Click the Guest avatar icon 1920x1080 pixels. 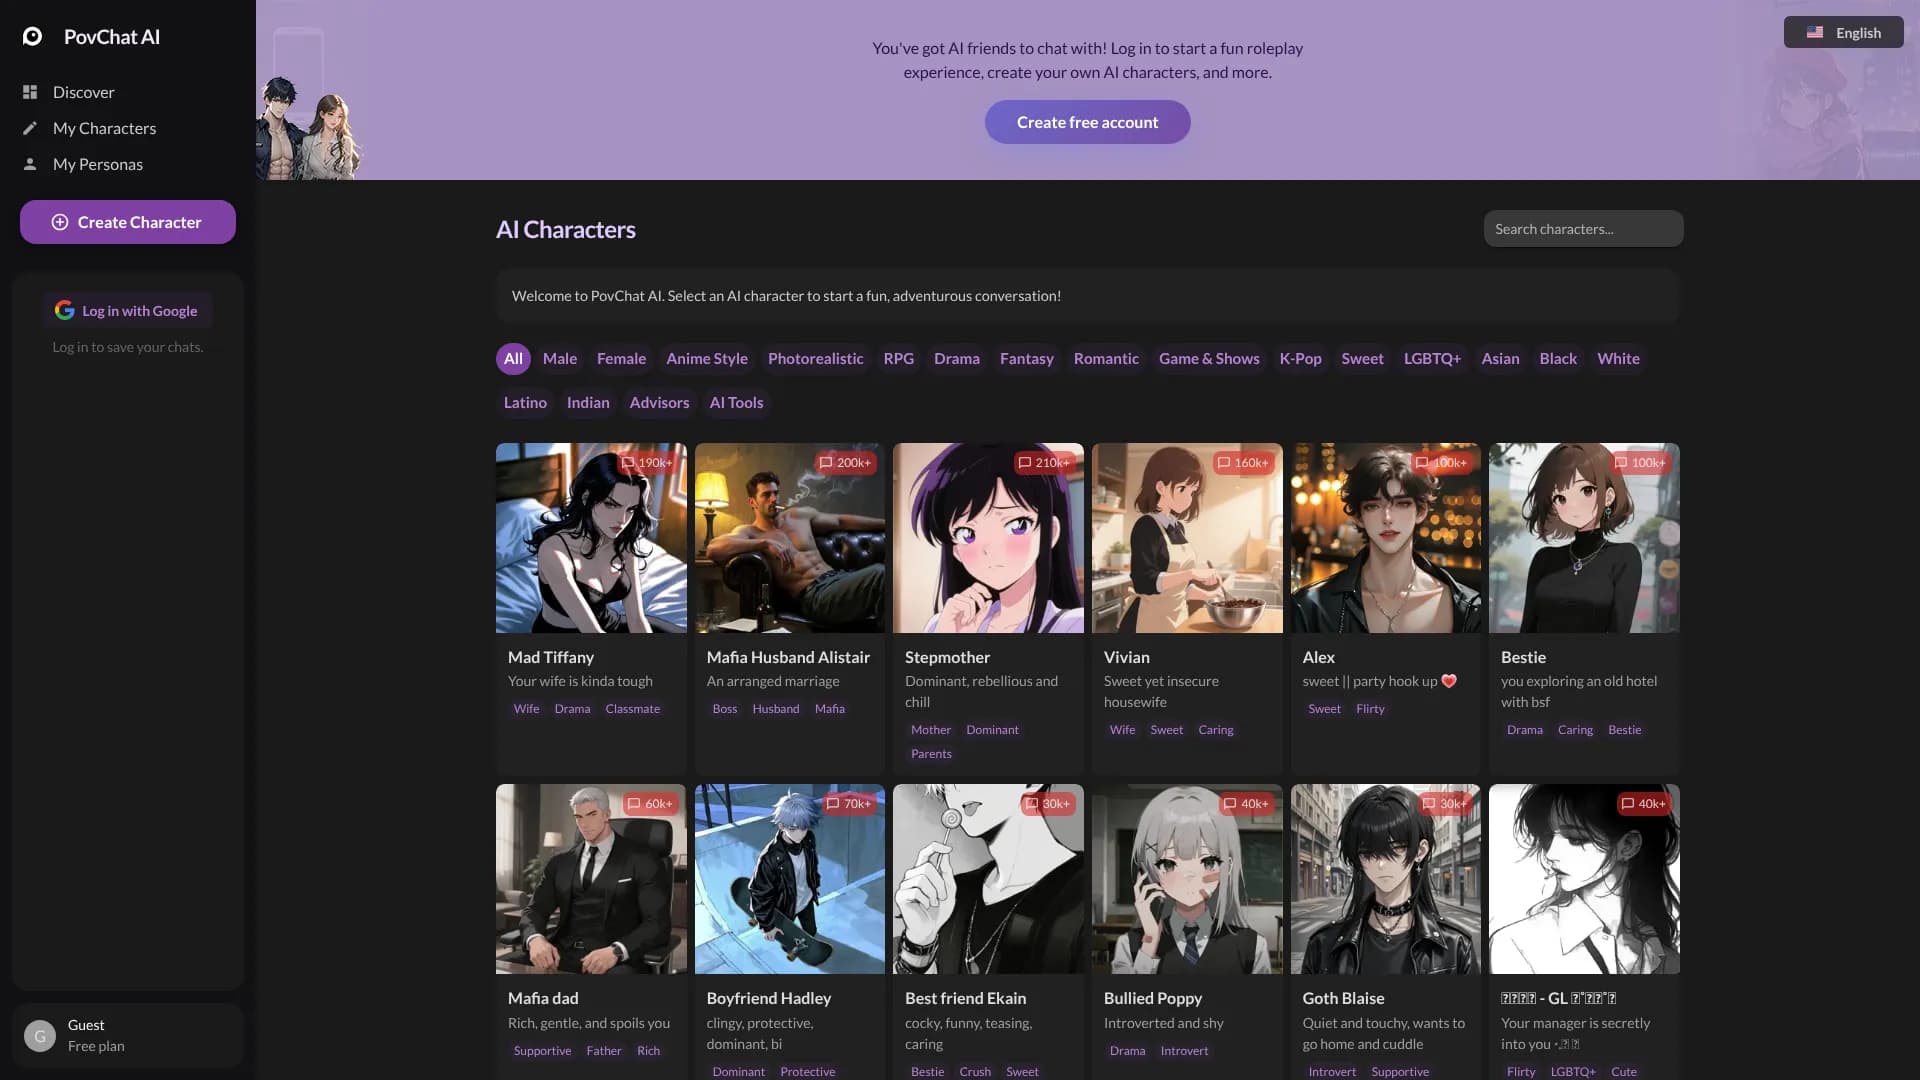[x=40, y=1036]
